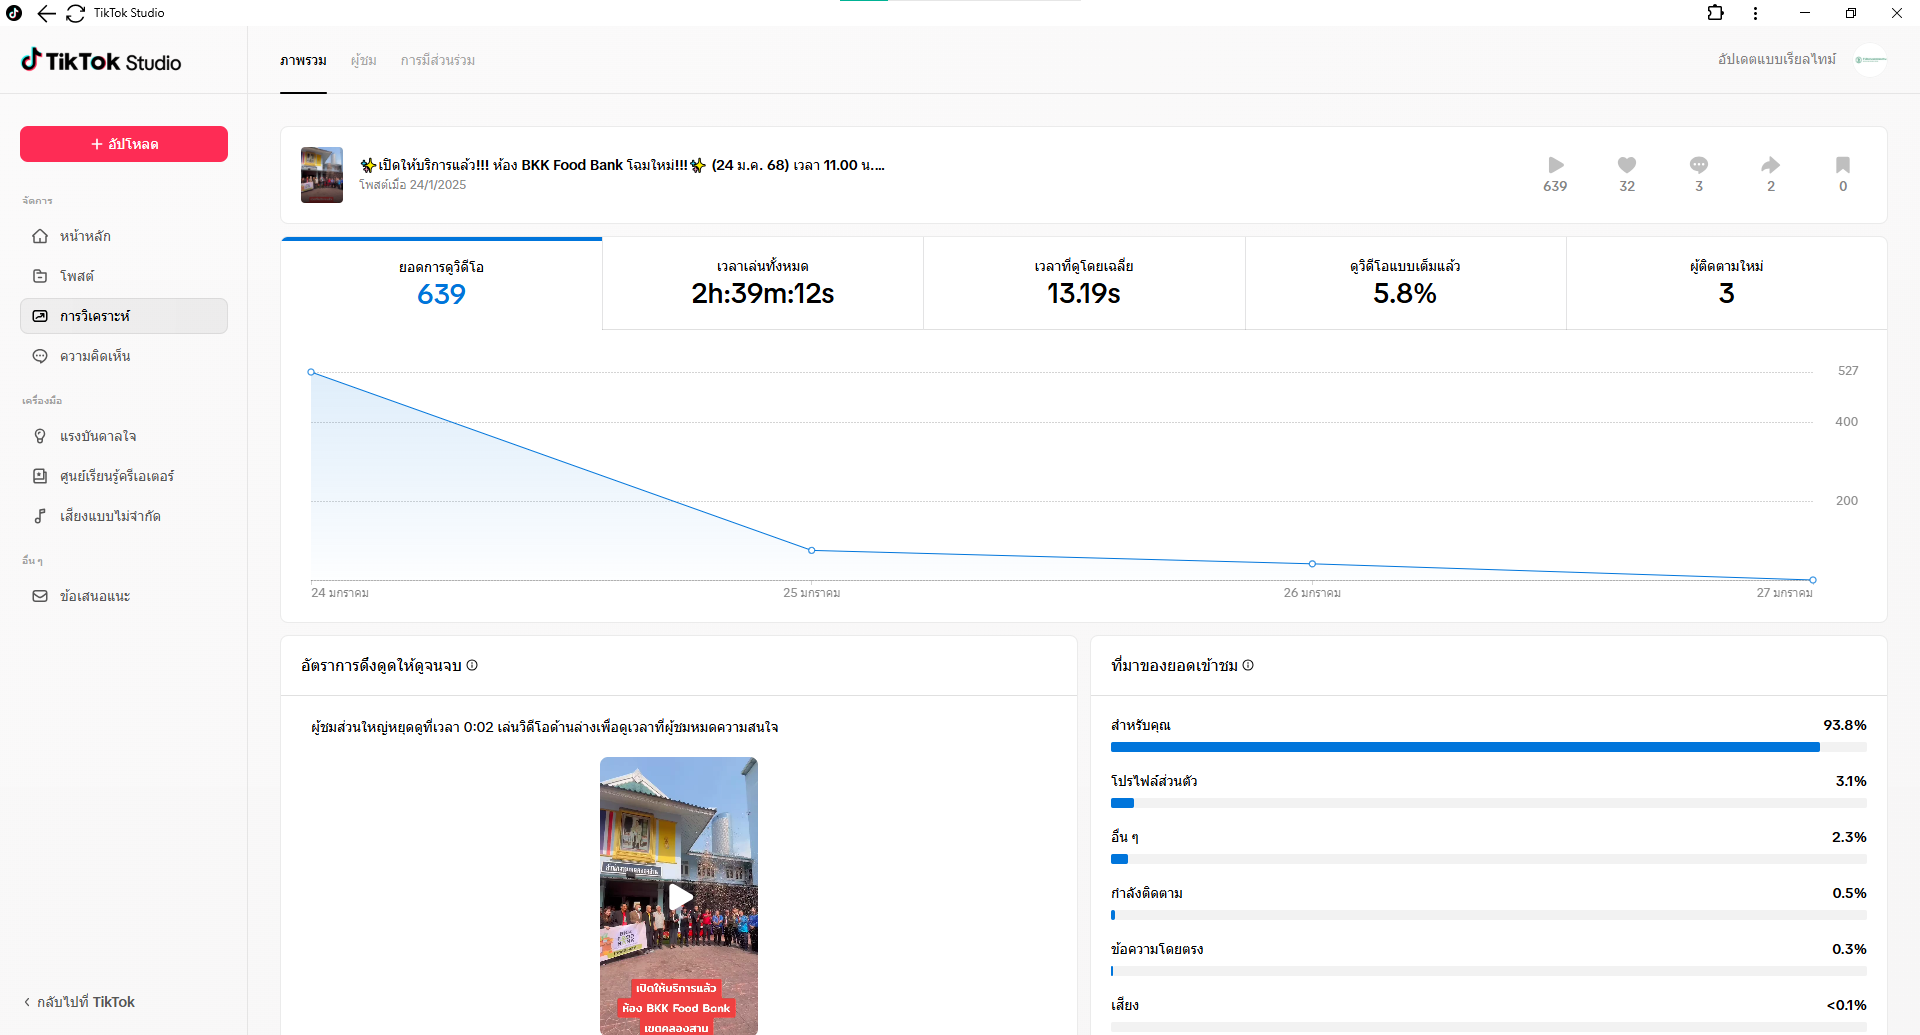1920x1035 pixels.
Task: Click the สำหรับคุณ 93.8% progress bar
Action: pyautogui.click(x=1488, y=747)
